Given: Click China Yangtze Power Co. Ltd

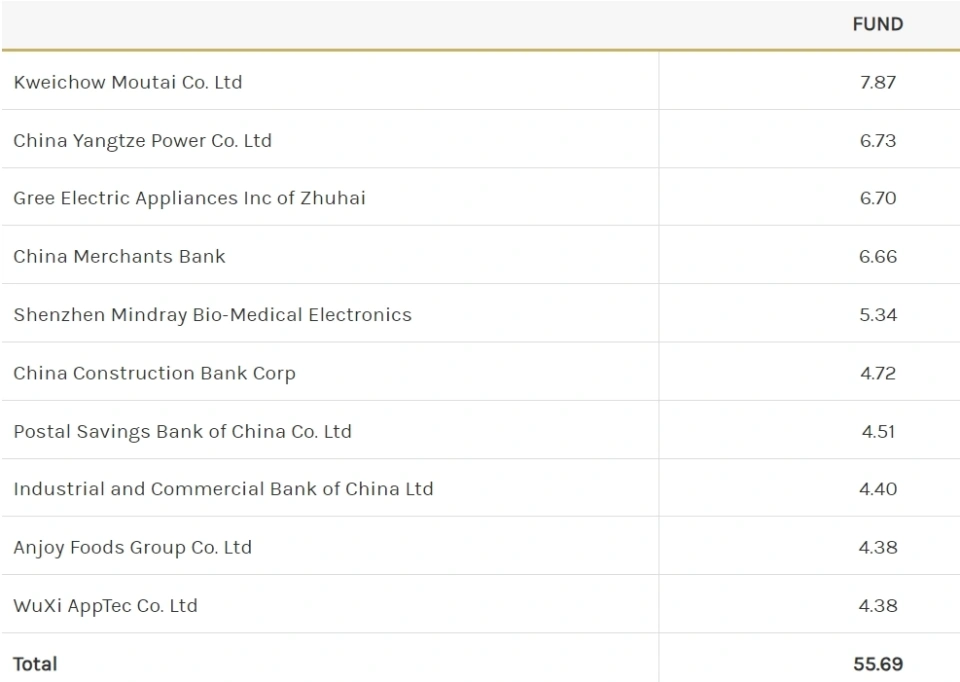Looking at the screenshot, I should point(143,140).
